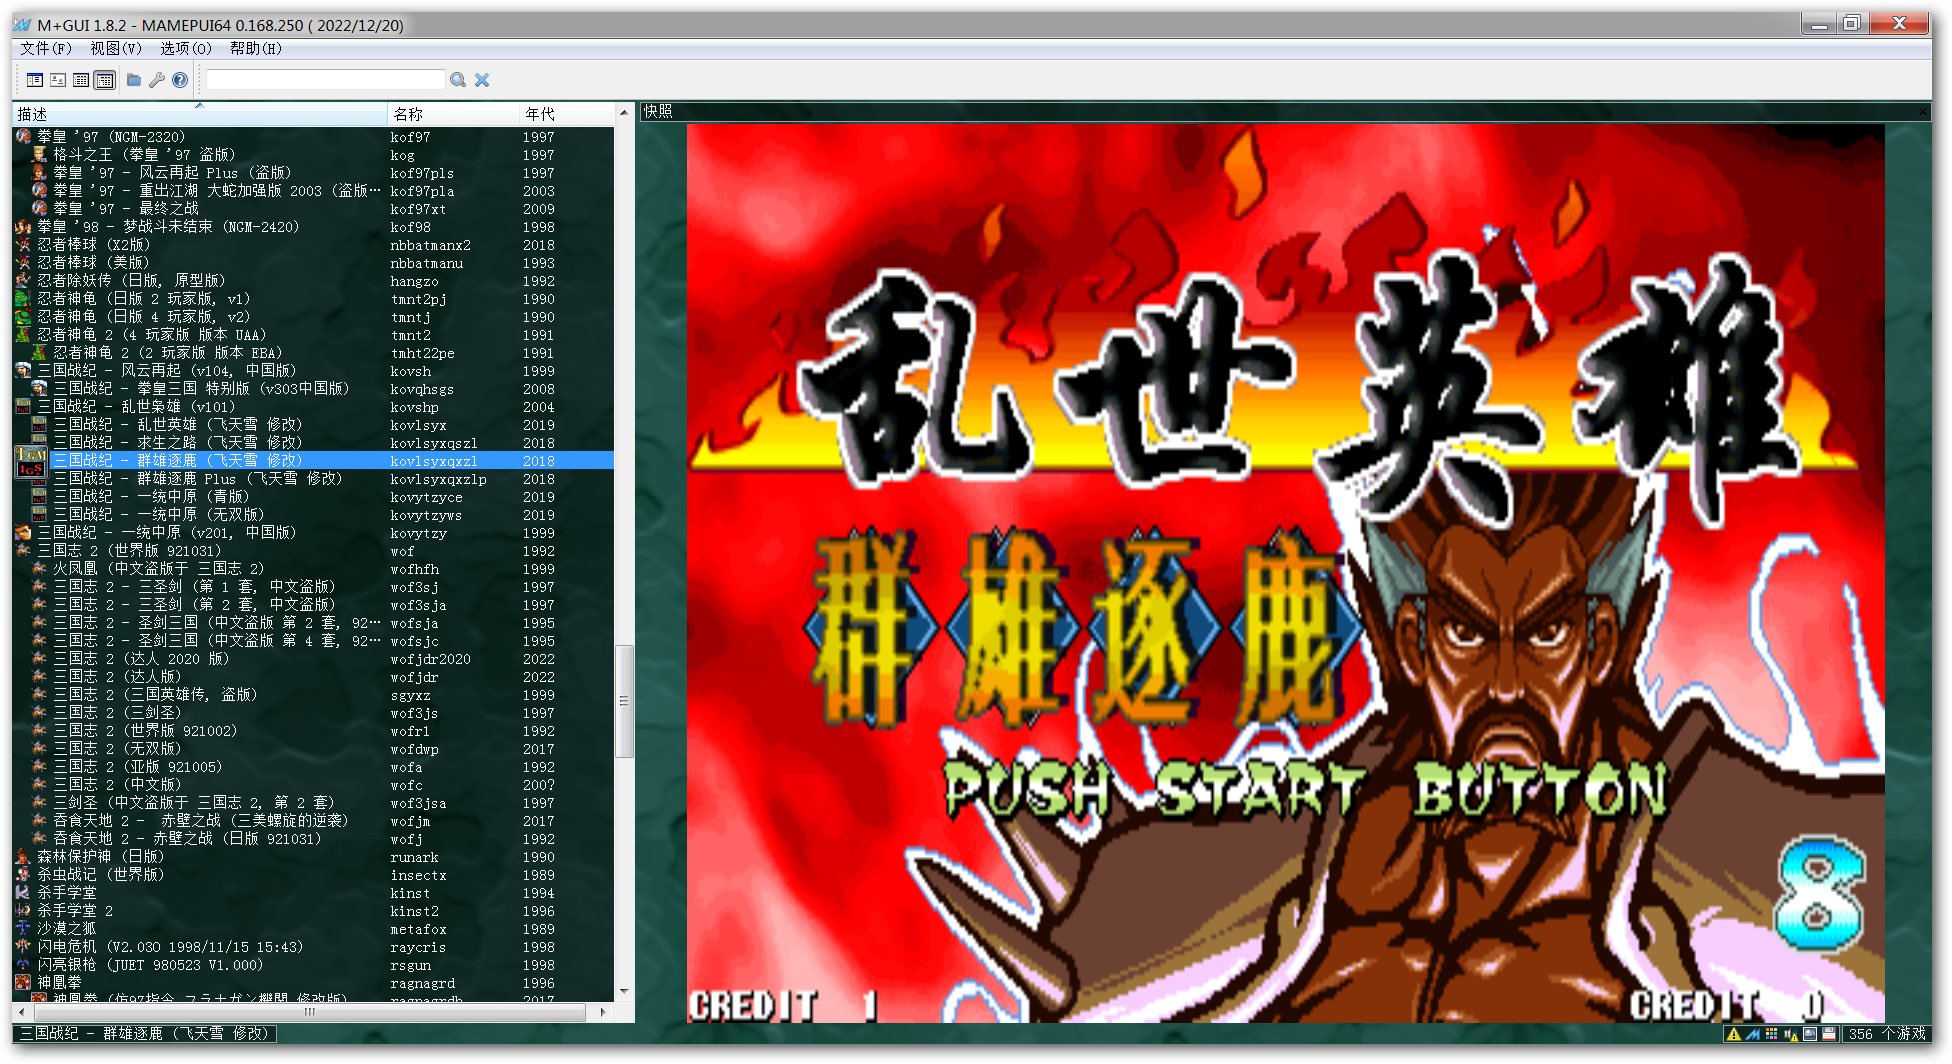Open the blue folder directories icon

(133, 80)
